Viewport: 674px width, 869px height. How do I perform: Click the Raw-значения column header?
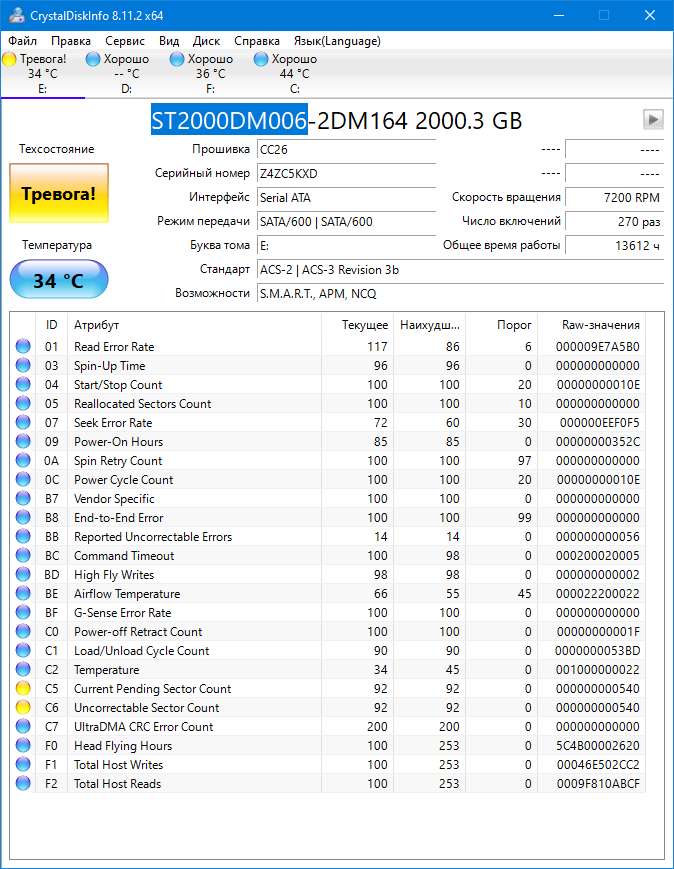click(591, 325)
